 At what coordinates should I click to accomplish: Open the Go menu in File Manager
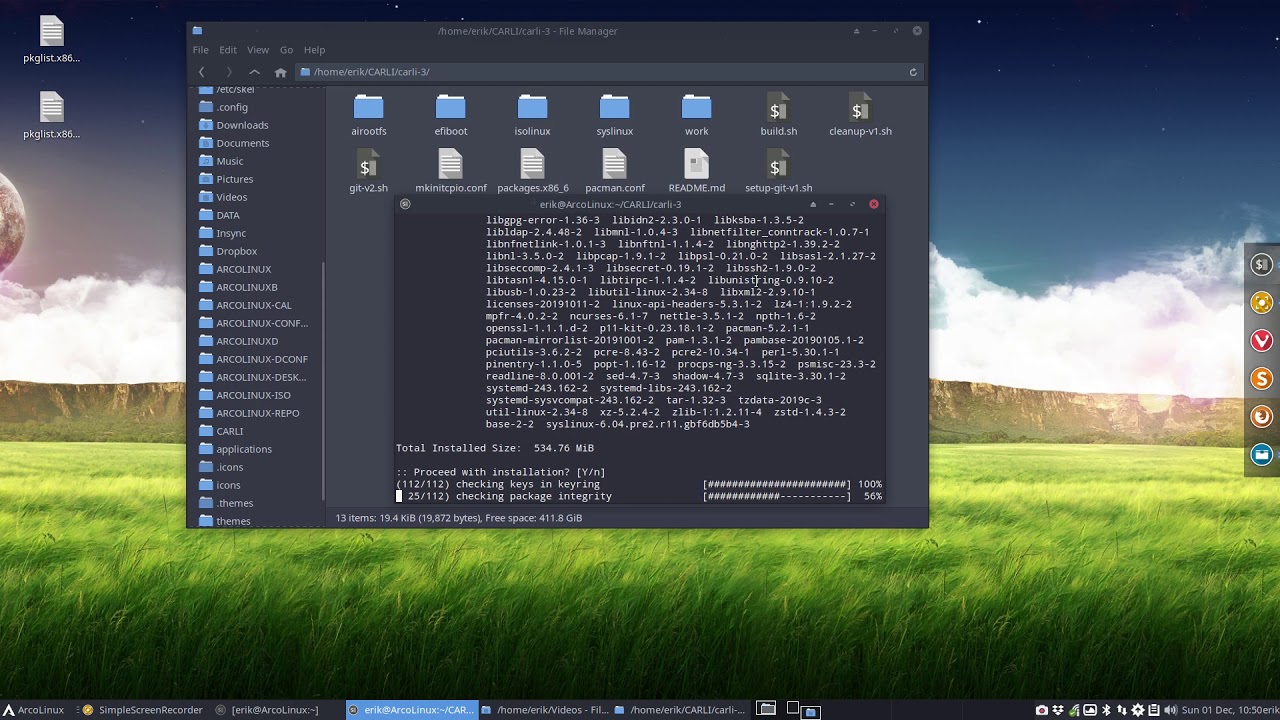click(287, 50)
